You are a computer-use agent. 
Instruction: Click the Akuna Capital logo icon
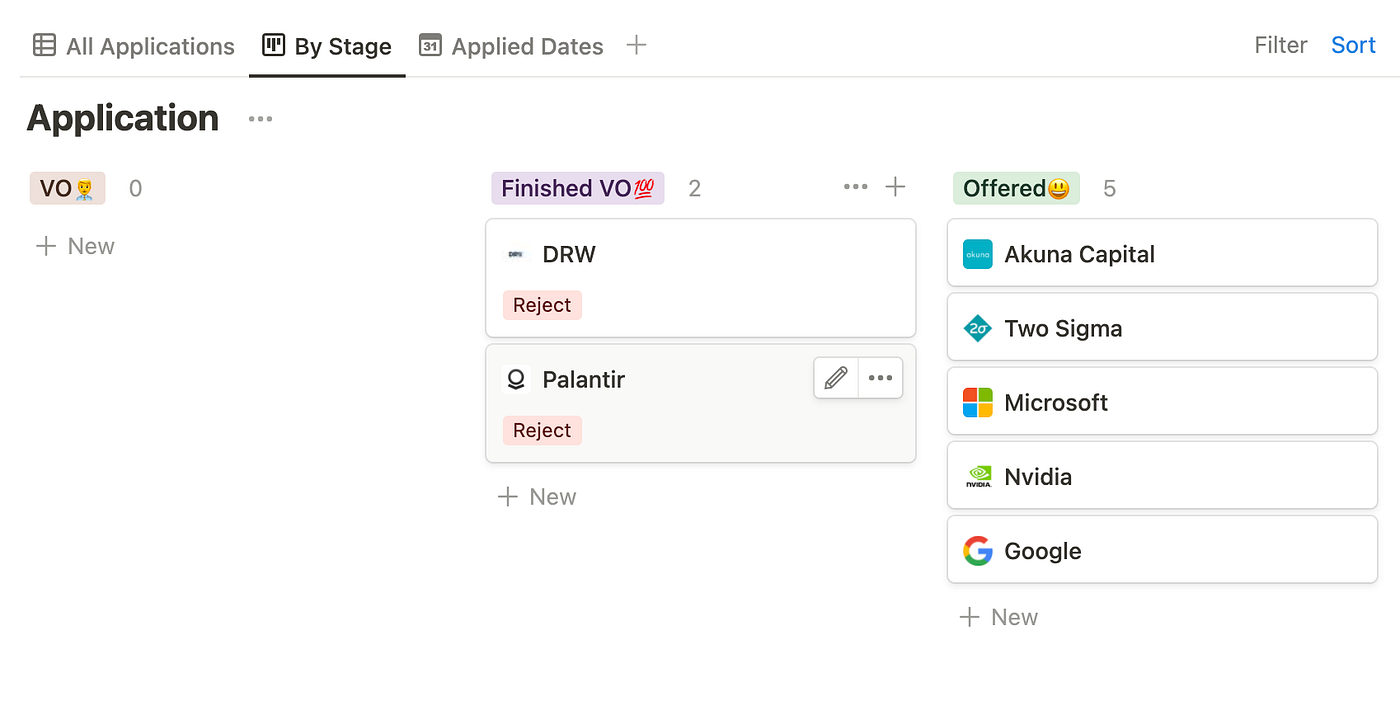click(977, 254)
